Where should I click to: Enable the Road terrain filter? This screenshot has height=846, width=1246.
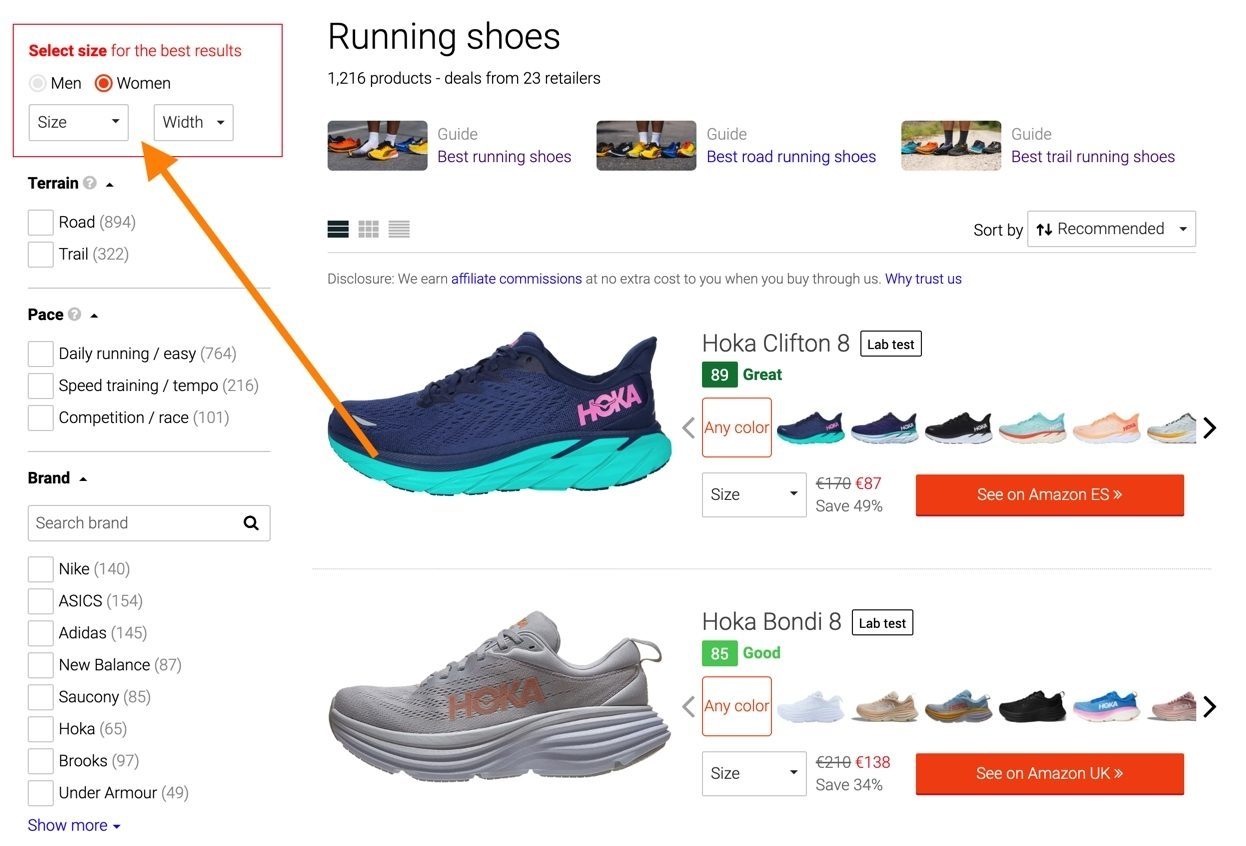pyautogui.click(x=40, y=222)
